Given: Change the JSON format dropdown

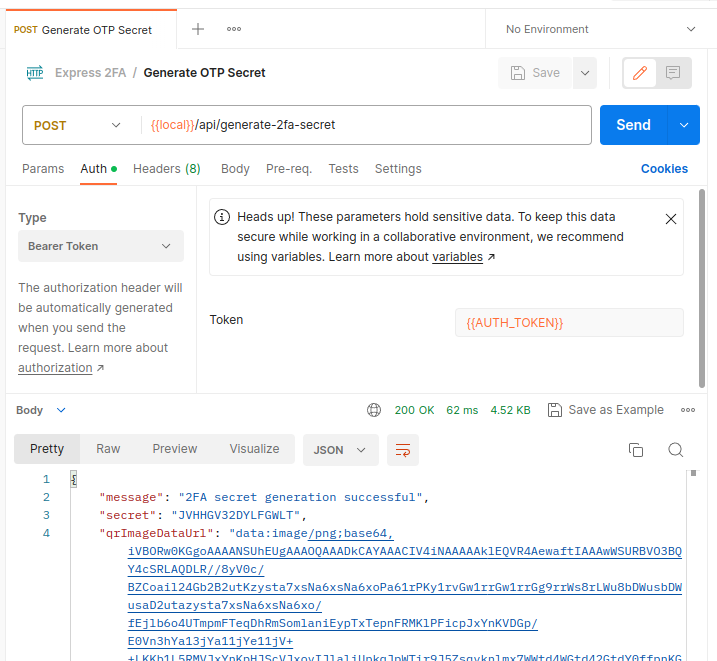Looking at the screenshot, I should pyautogui.click(x=341, y=450).
